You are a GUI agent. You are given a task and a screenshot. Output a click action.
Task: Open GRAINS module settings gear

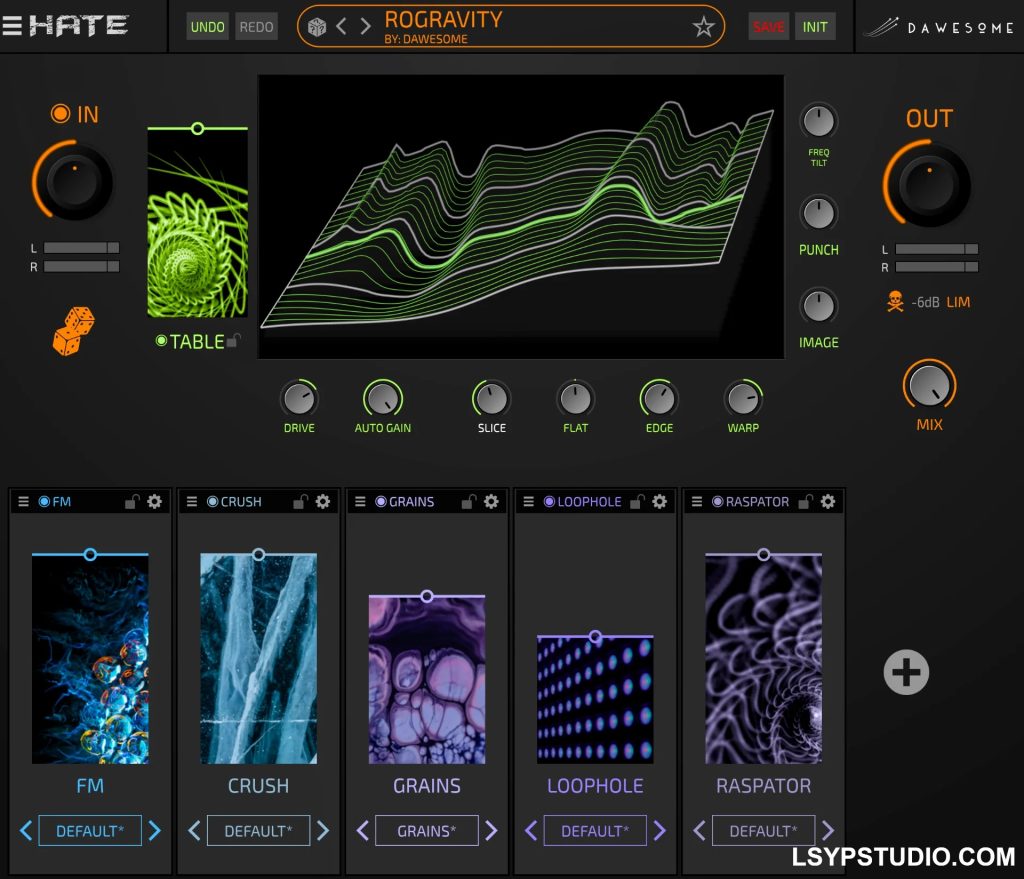[x=491, y=502]
